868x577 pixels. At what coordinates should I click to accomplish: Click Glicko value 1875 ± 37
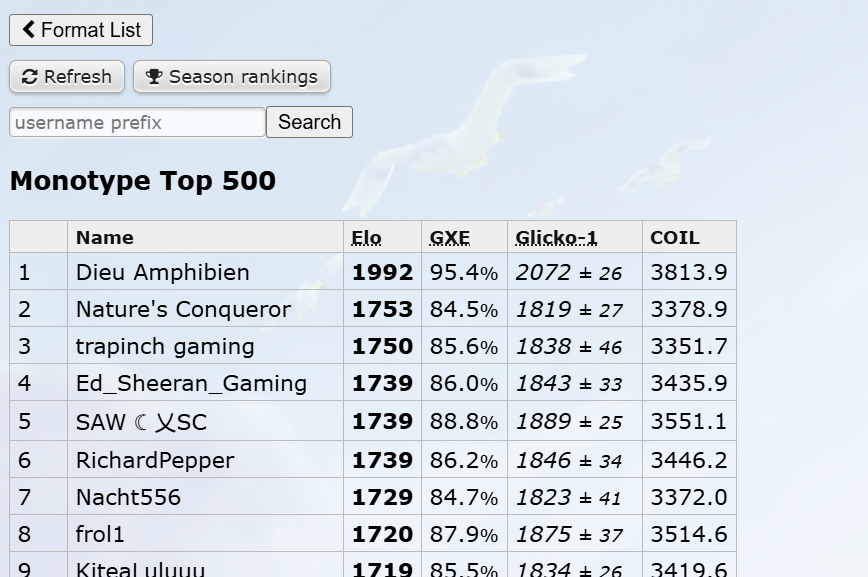569,534
